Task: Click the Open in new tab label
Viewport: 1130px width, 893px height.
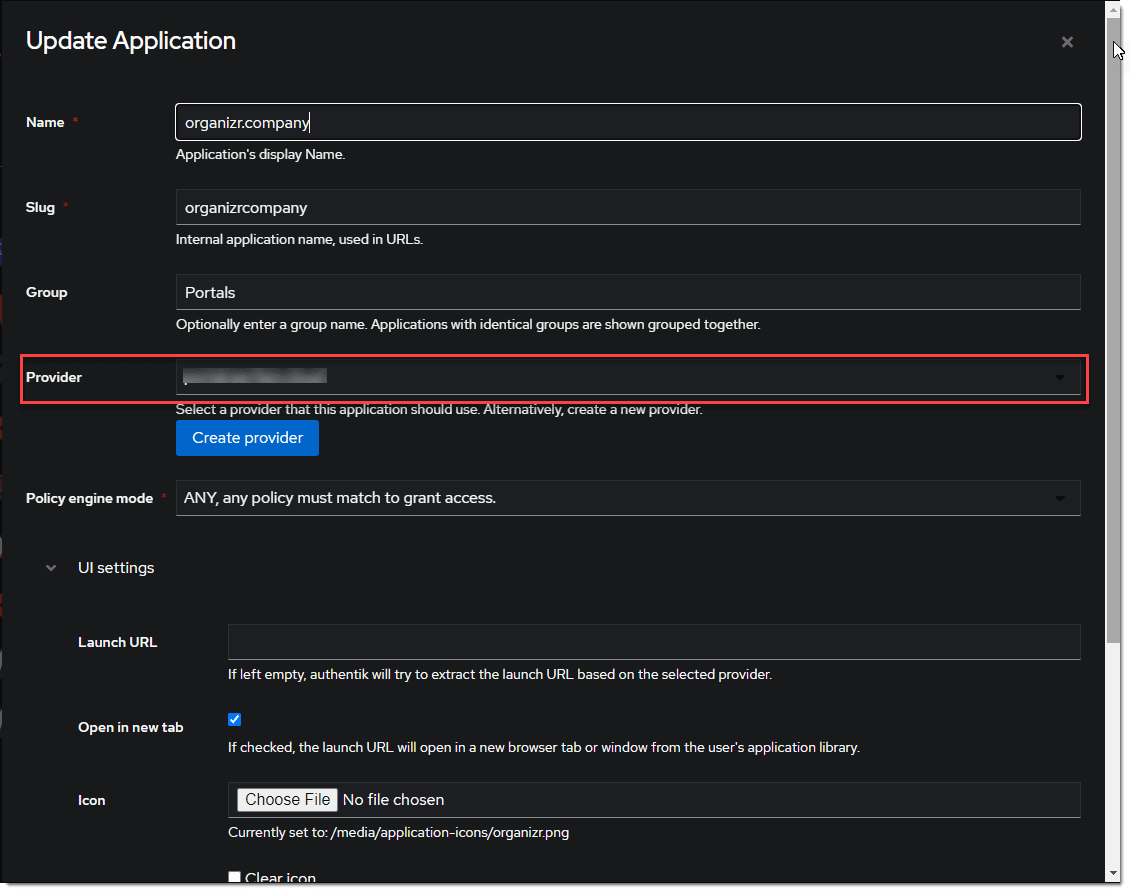Action: [x=130, y=727]
